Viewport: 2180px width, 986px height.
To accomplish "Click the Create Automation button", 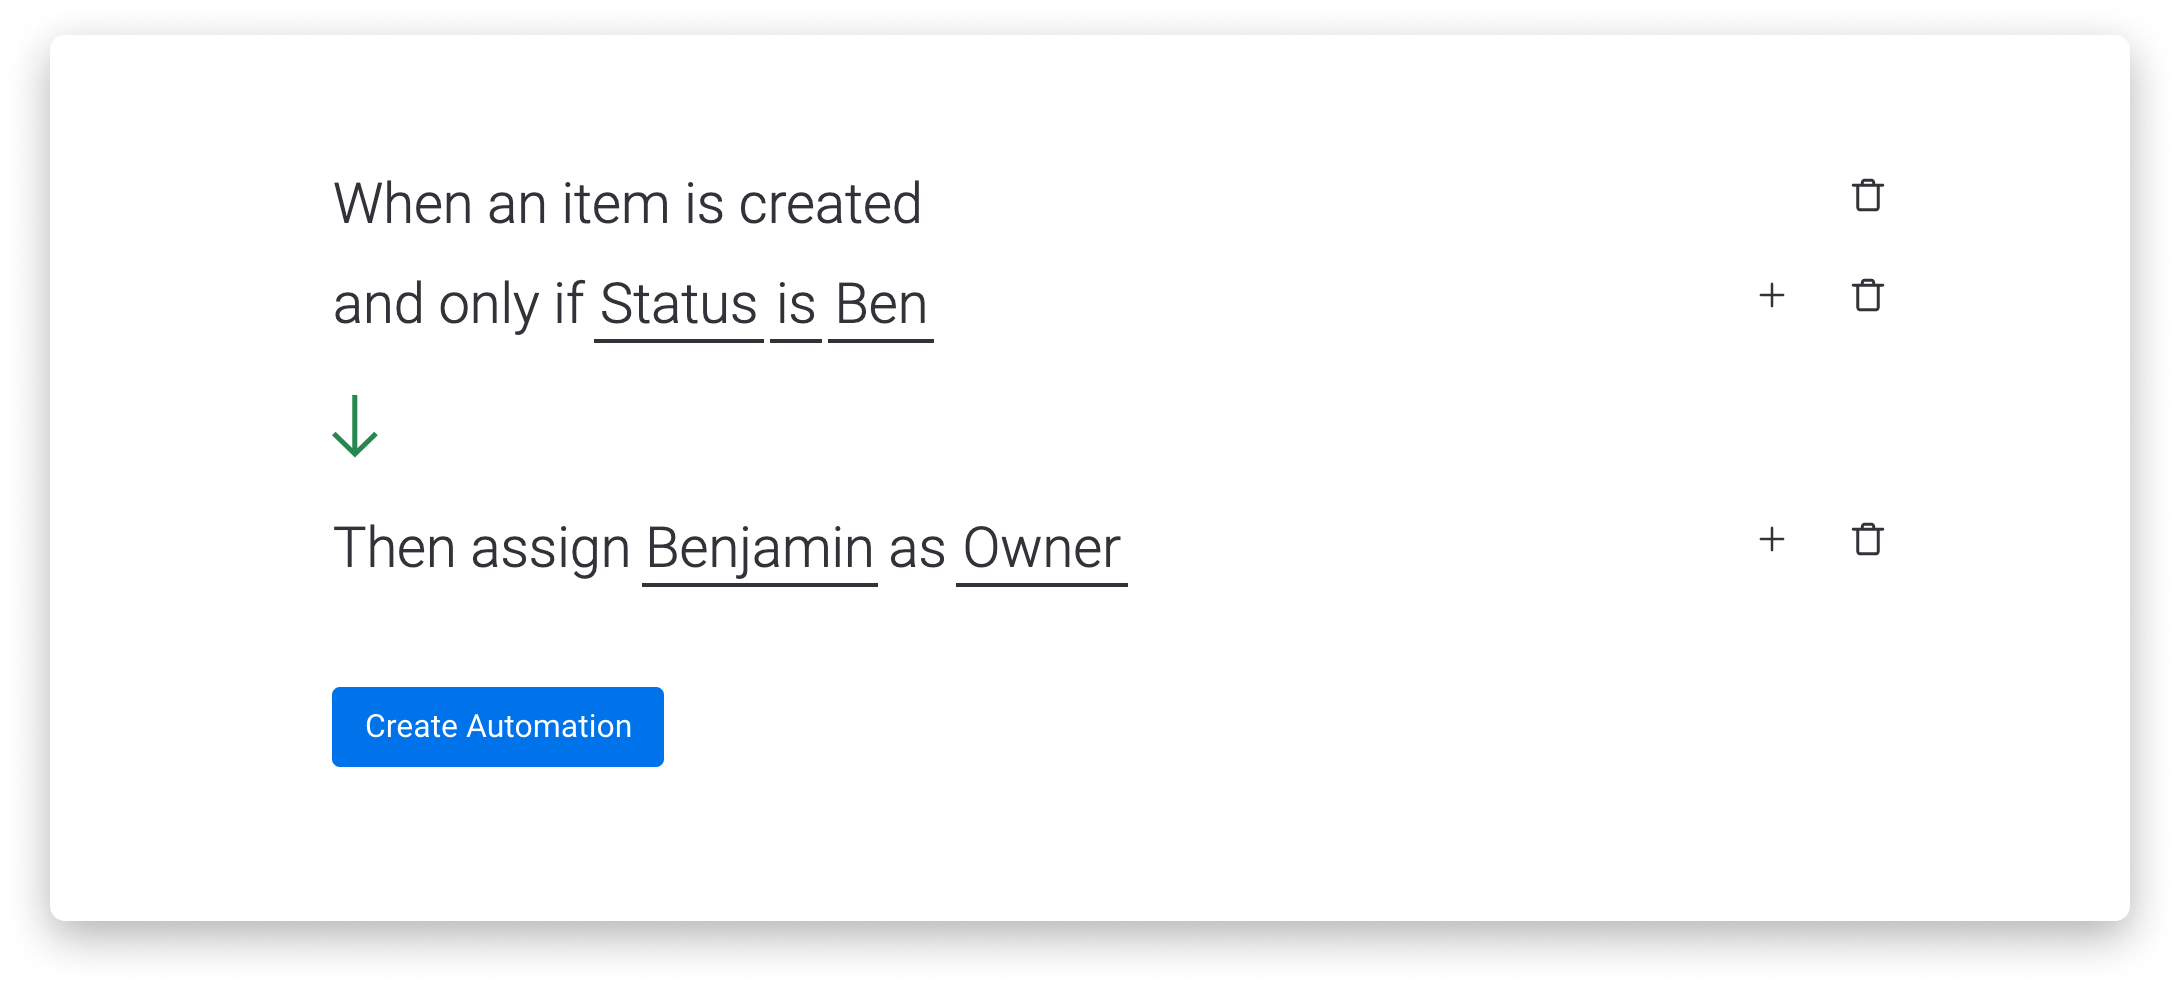I will click(498, 727).
